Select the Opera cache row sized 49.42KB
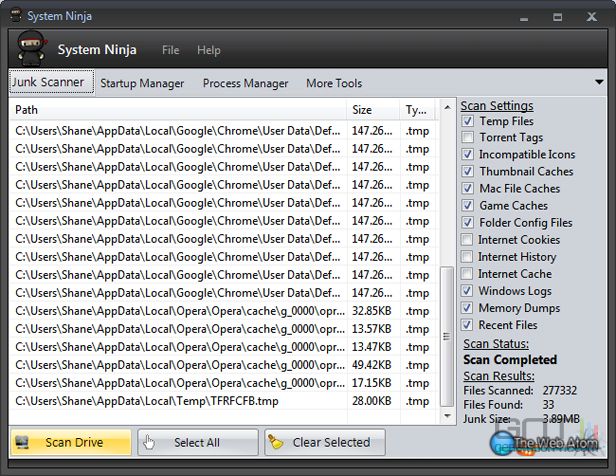Screen dimensions: 616x476 click(223, 365)
